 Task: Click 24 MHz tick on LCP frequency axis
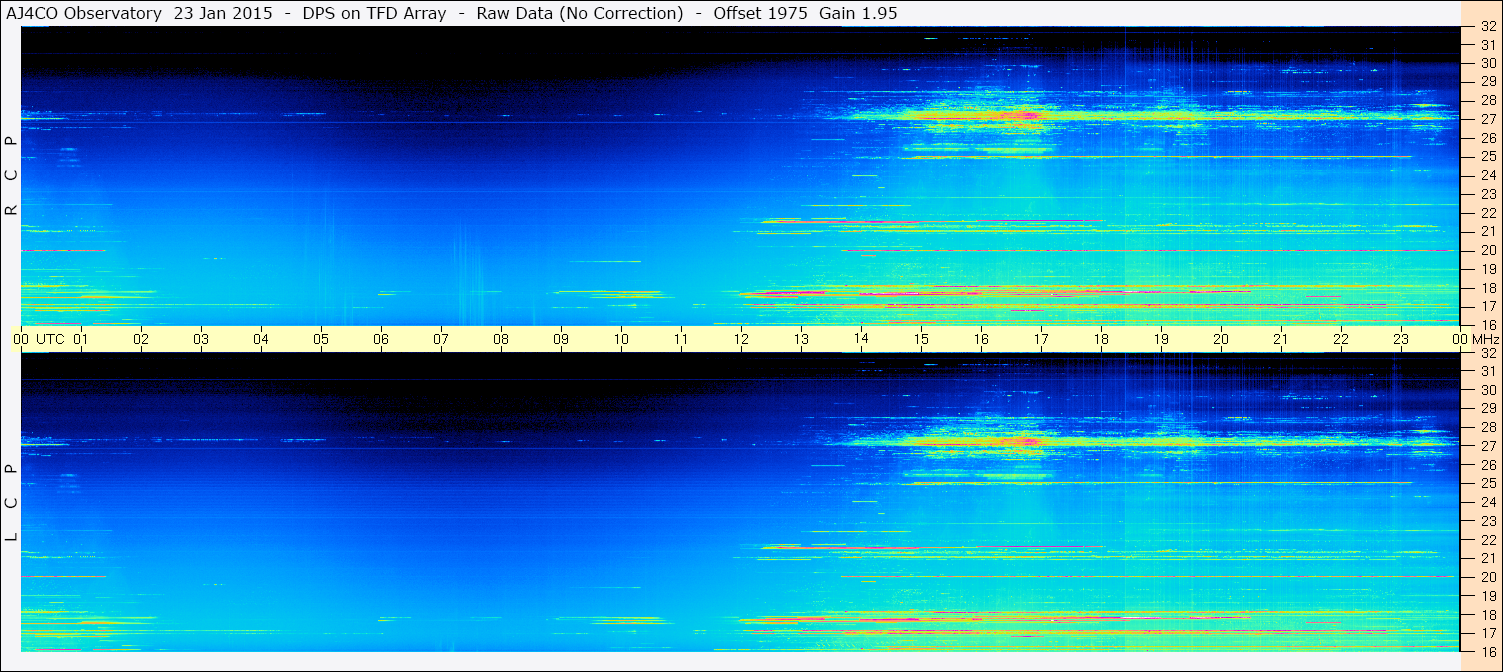pyautogui.click(x=1488, y=502)
